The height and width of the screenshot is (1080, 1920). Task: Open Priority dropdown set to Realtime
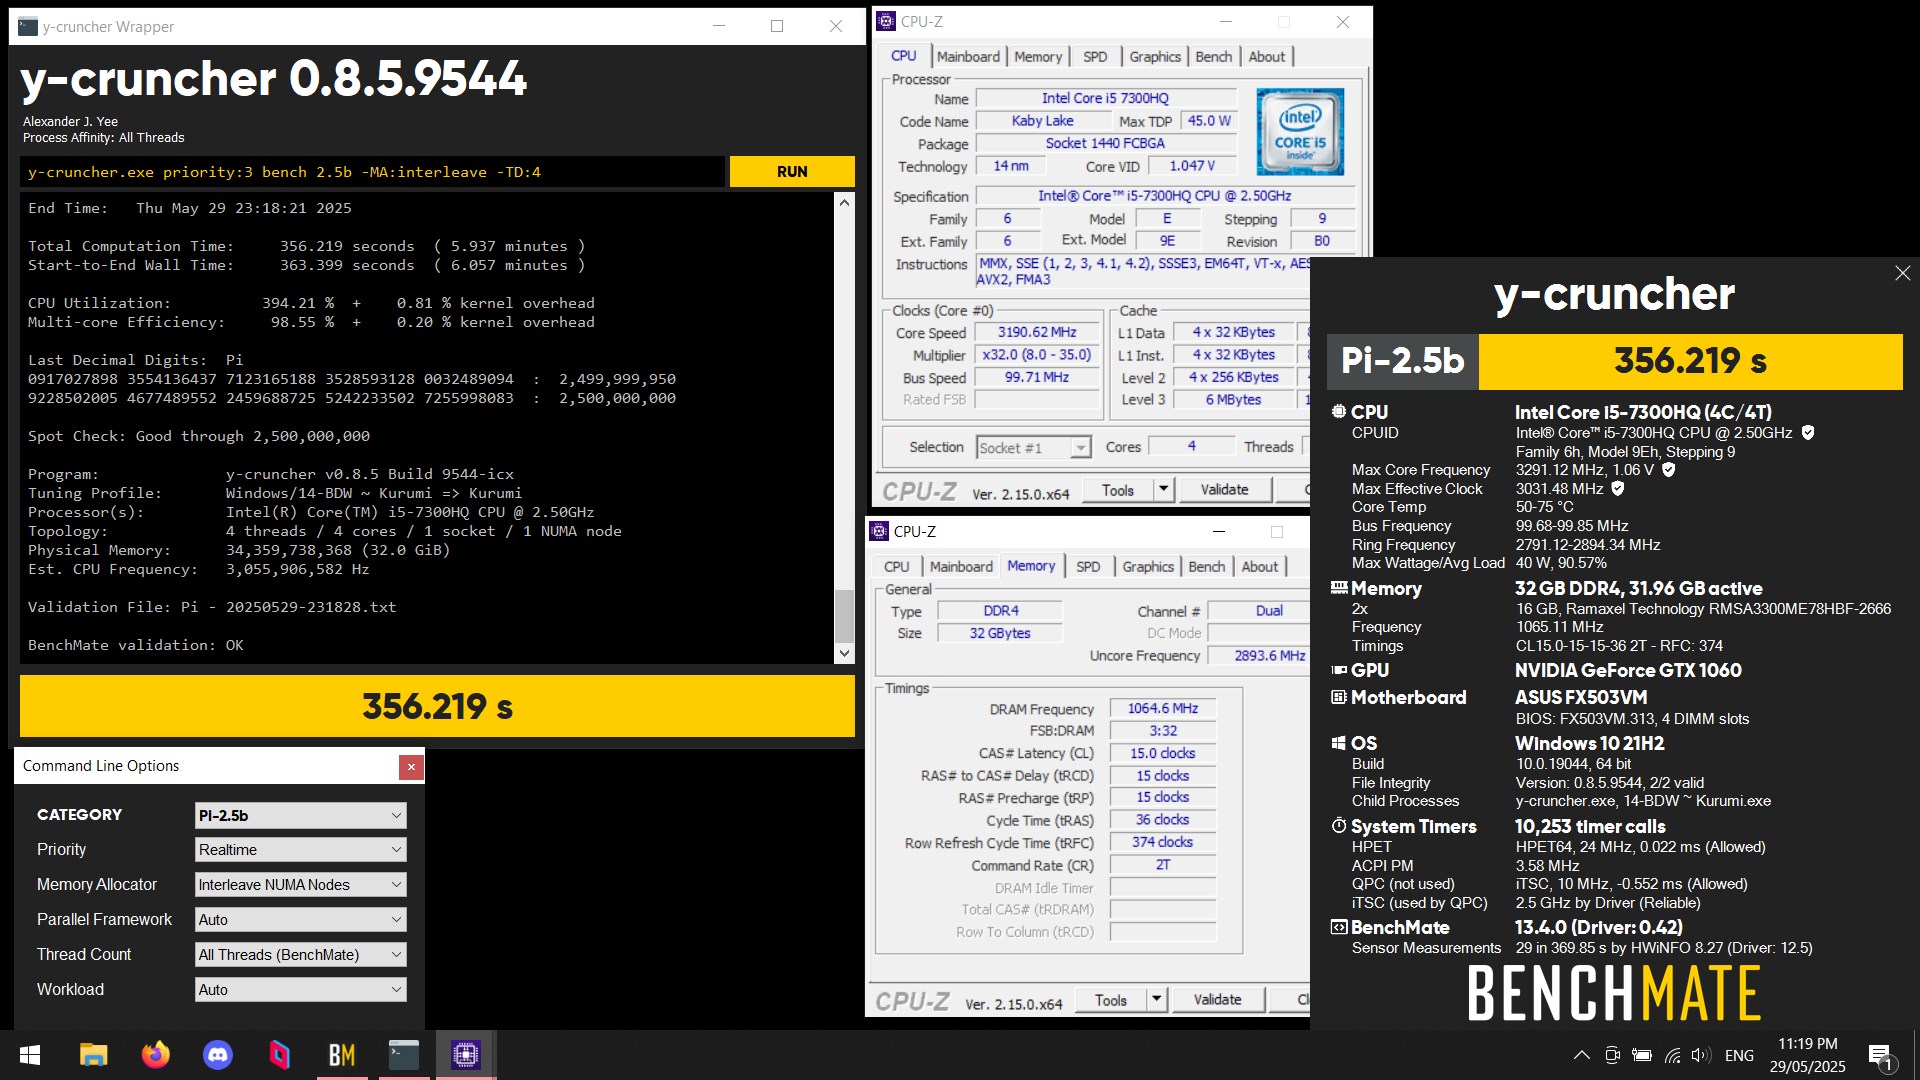[300, 850]
